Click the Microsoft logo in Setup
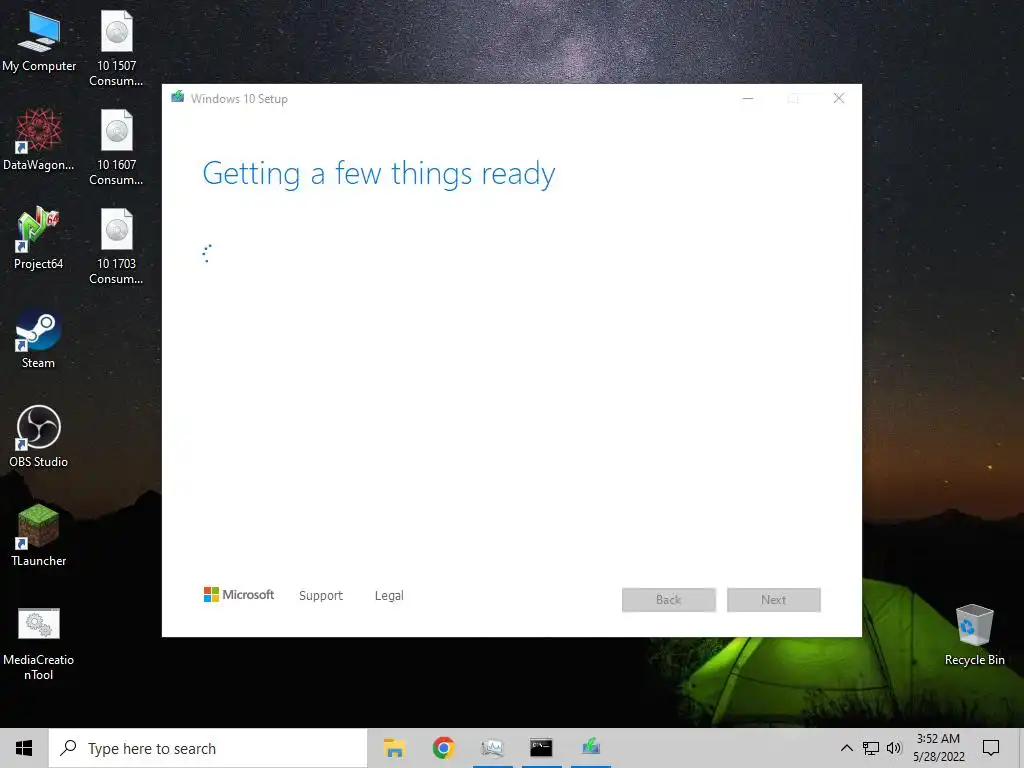1024x768 pixels. 238,594
